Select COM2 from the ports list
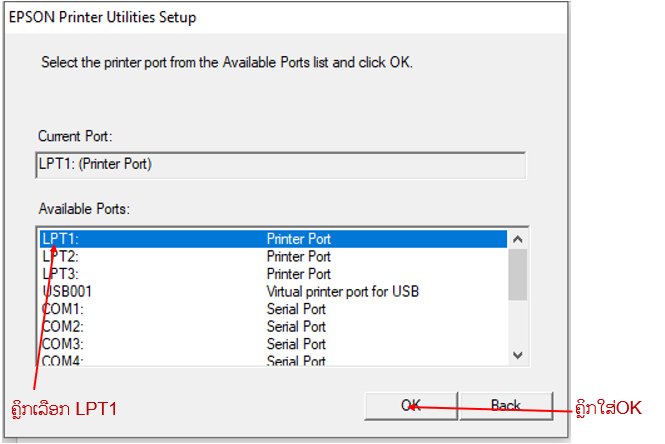The height and width of the screenshot is (444, 665). 150,326
